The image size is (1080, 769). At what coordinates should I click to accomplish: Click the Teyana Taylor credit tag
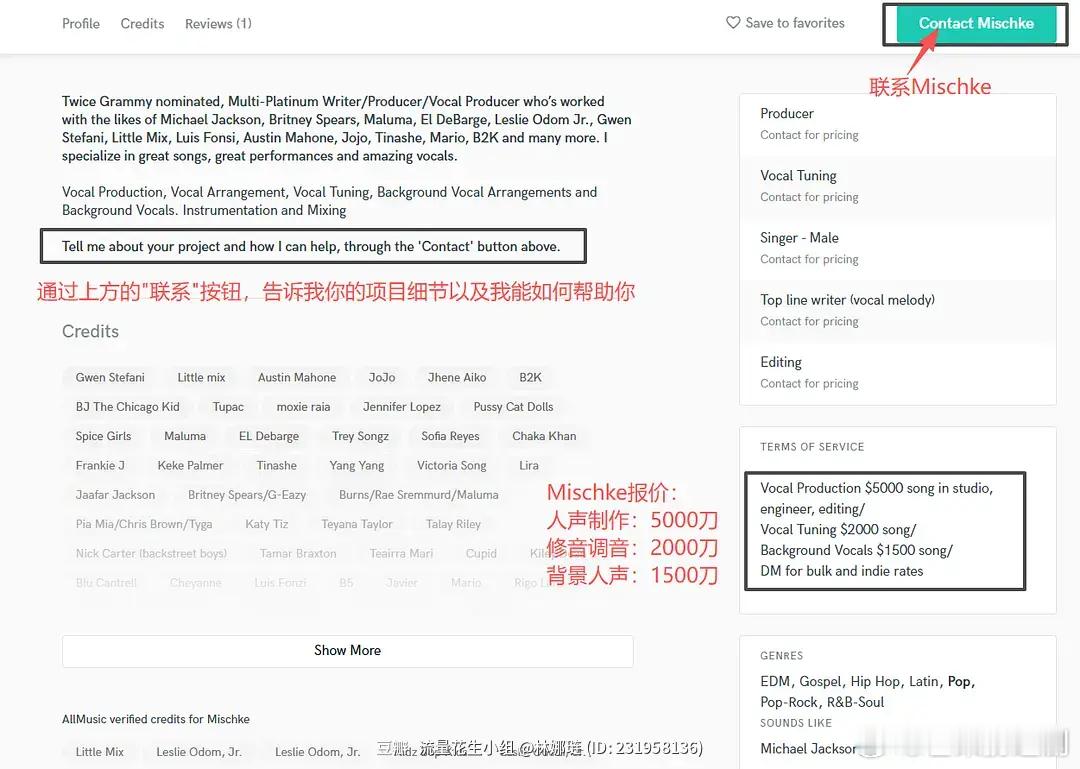pyautogui.click(x=357, y=524)
